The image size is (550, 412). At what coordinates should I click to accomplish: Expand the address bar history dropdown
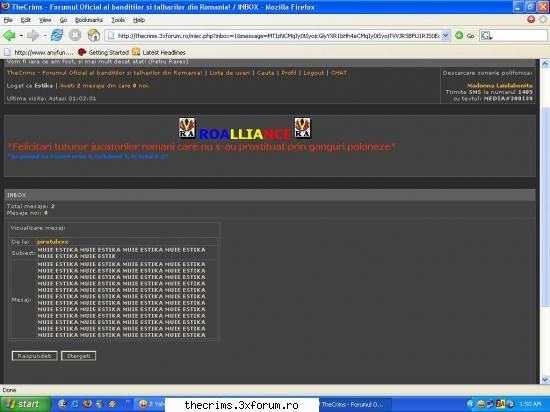[445, 35]
